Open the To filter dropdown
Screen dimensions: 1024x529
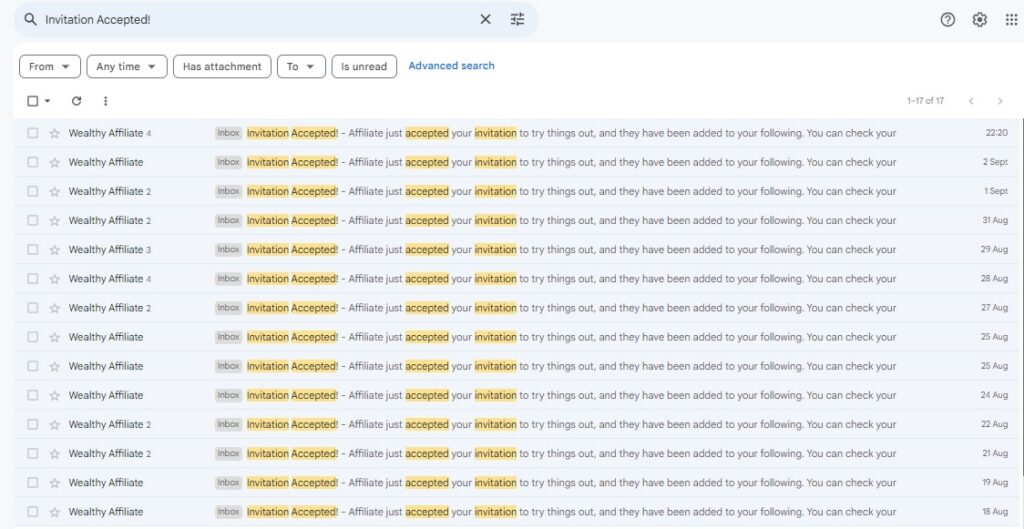pos(301,67)
